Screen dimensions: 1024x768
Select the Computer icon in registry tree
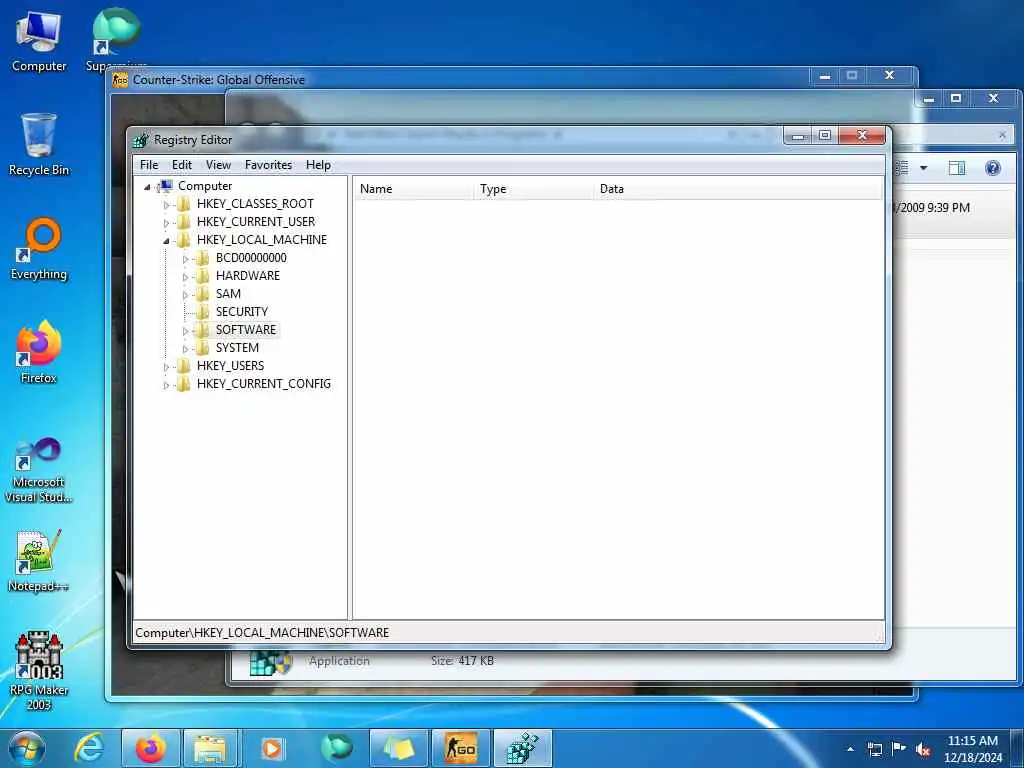[x=166, y=186]
